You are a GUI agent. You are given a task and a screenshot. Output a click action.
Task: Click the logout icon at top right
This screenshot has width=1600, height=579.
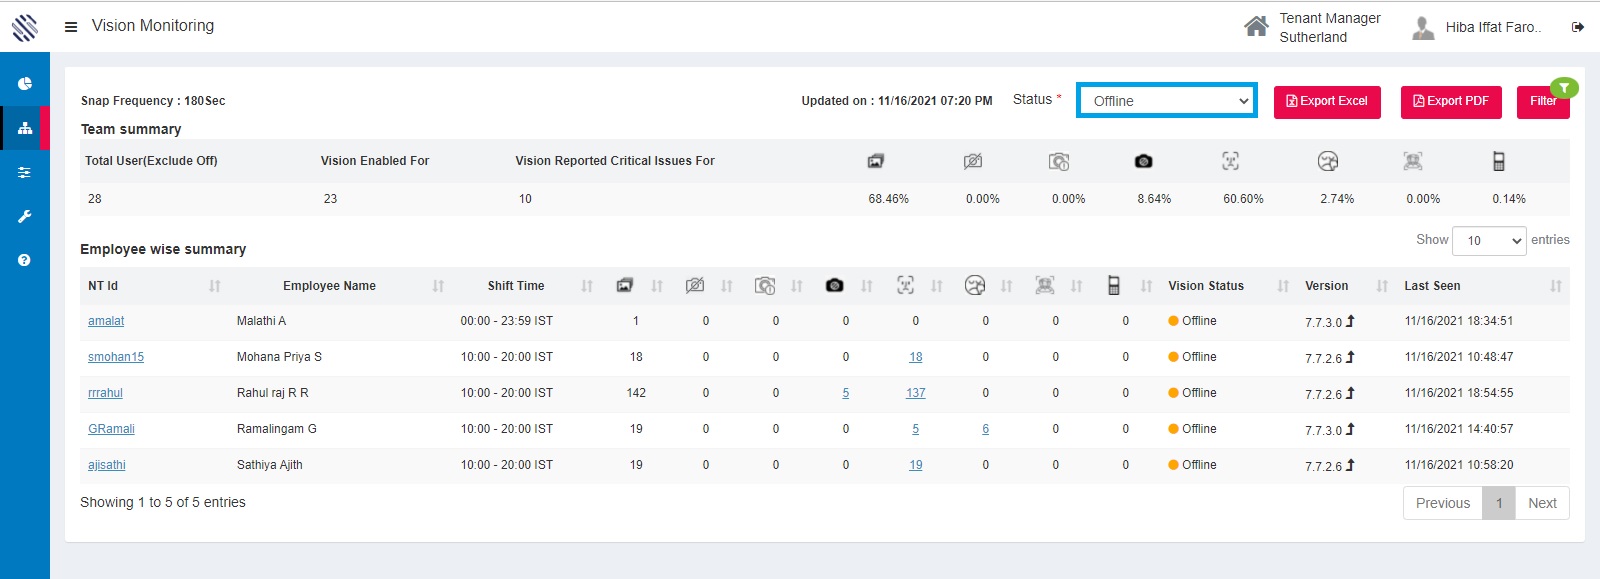pos(1578,27)
